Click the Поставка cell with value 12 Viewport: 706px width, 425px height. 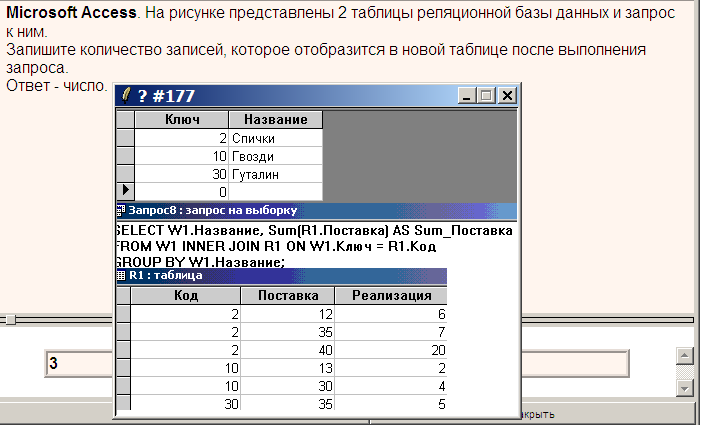pos(288,314)
